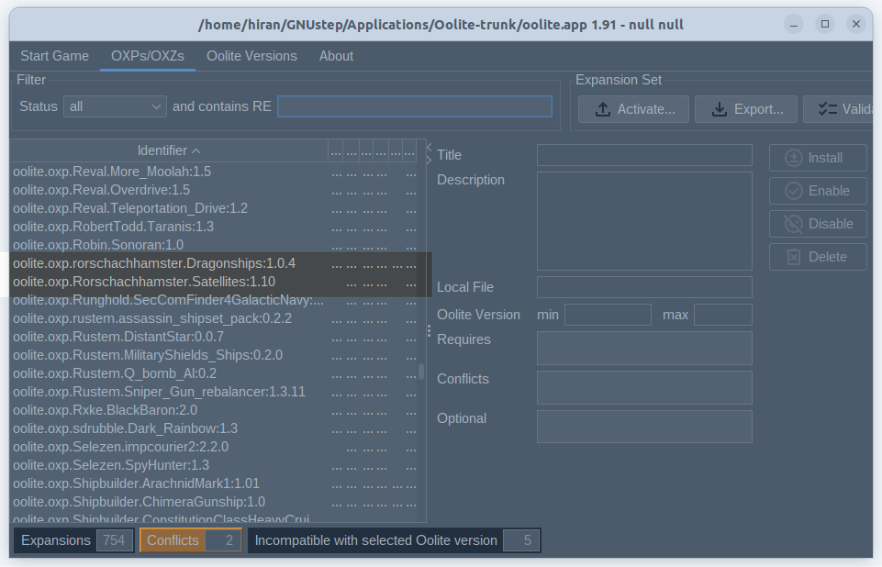Click the Oolite Version max field
The image size is (882, 567).
pos(723,315)
